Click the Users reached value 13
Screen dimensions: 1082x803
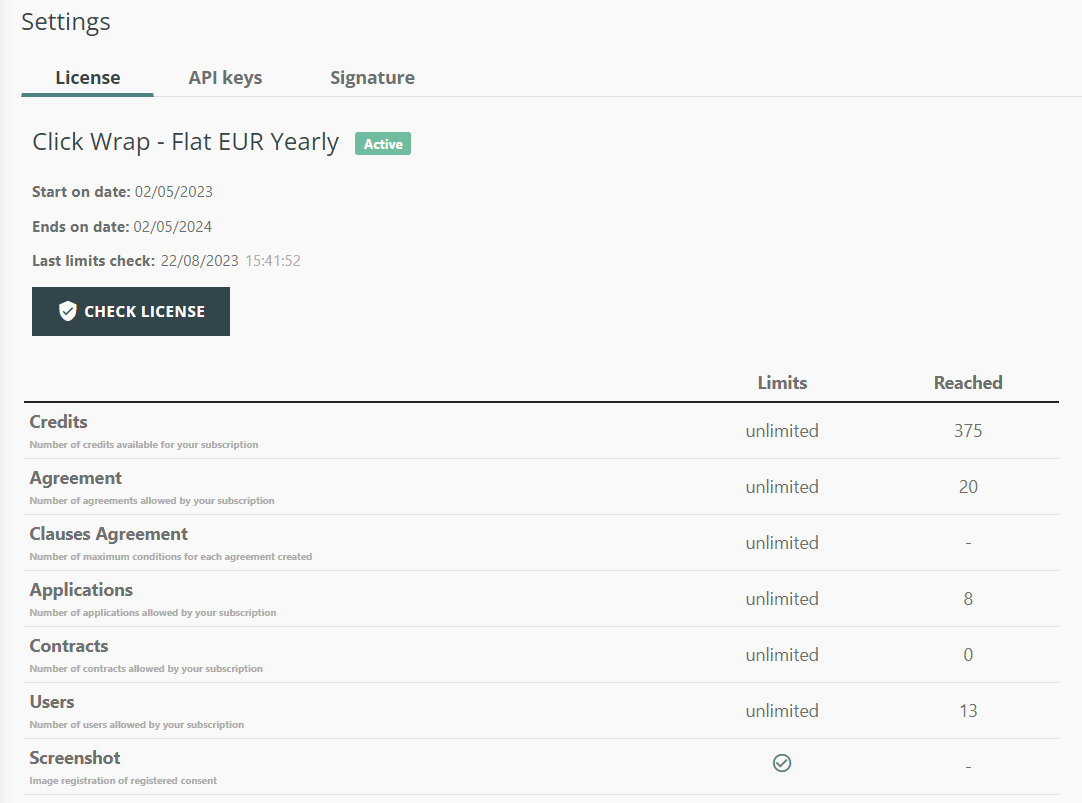(968, 711)
